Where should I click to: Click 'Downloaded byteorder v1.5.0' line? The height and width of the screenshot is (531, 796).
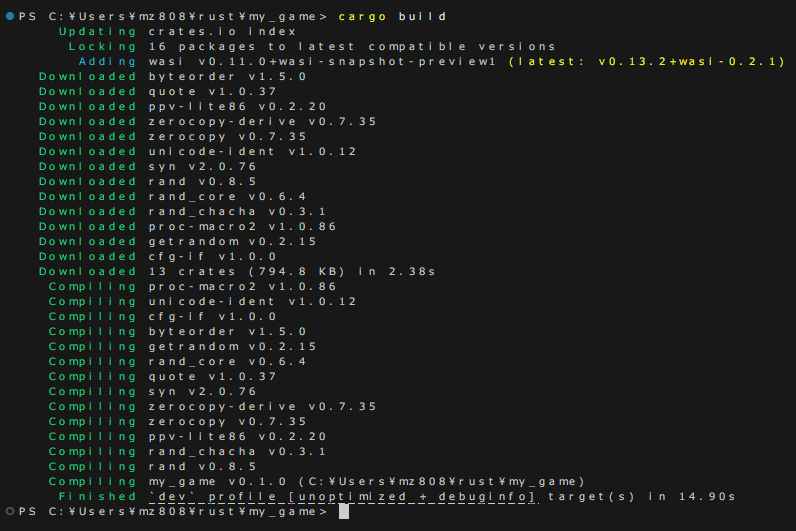point(173,77)
